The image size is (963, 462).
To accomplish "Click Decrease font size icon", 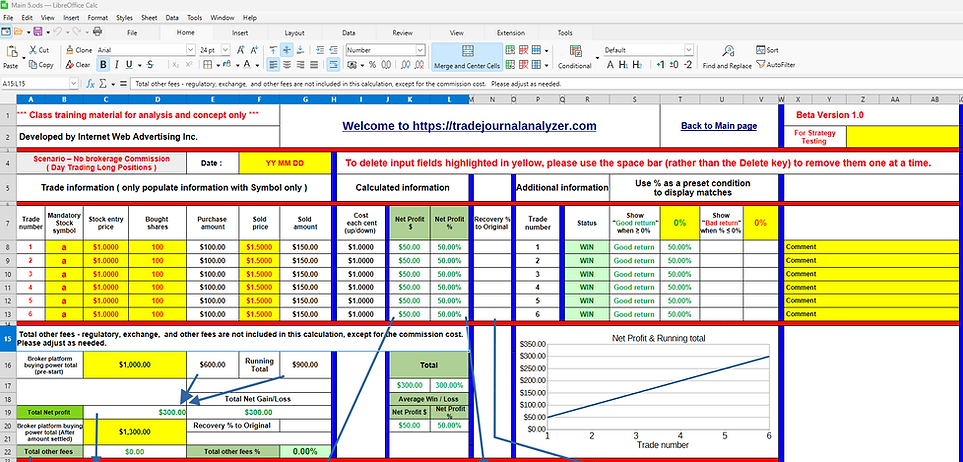I will point(255,50).
